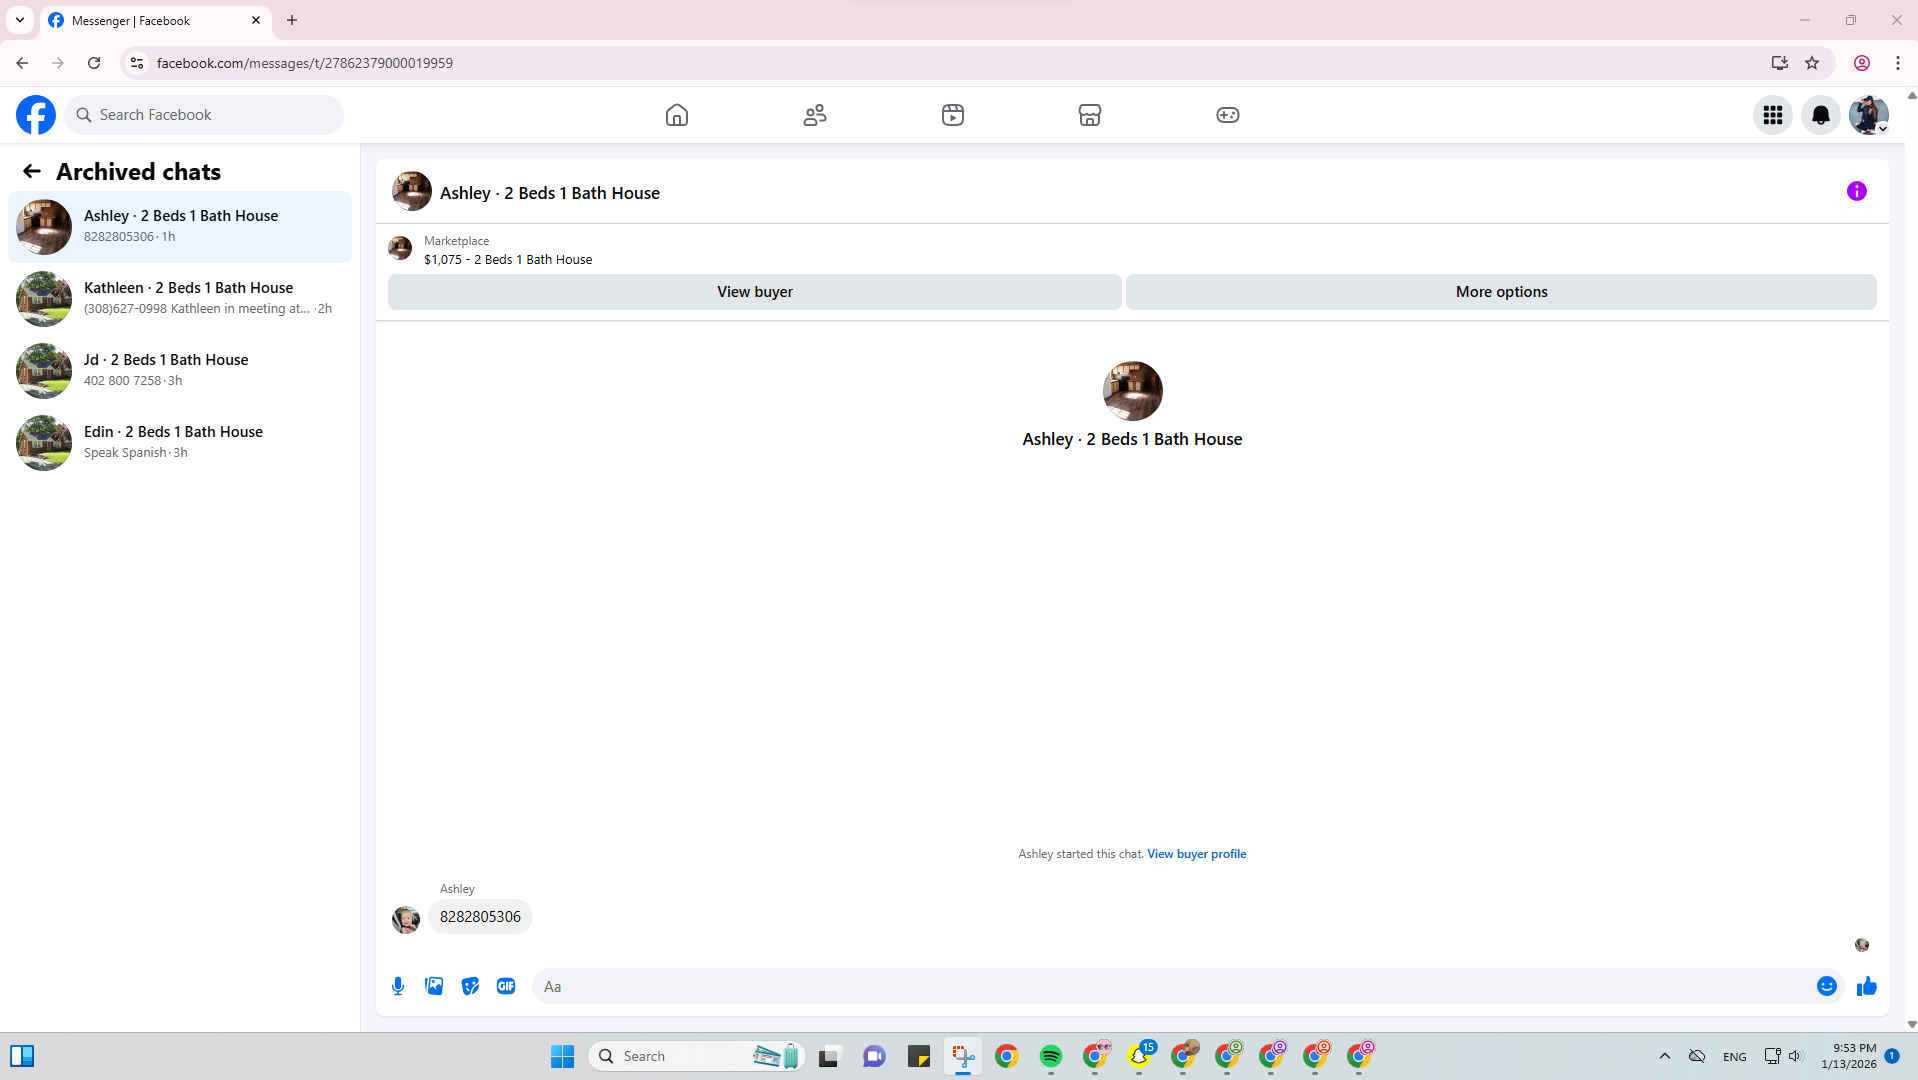The height and width of the screenshot is (1080, 1918).
Task: Attach a file with photo icon
Action: 434,986
